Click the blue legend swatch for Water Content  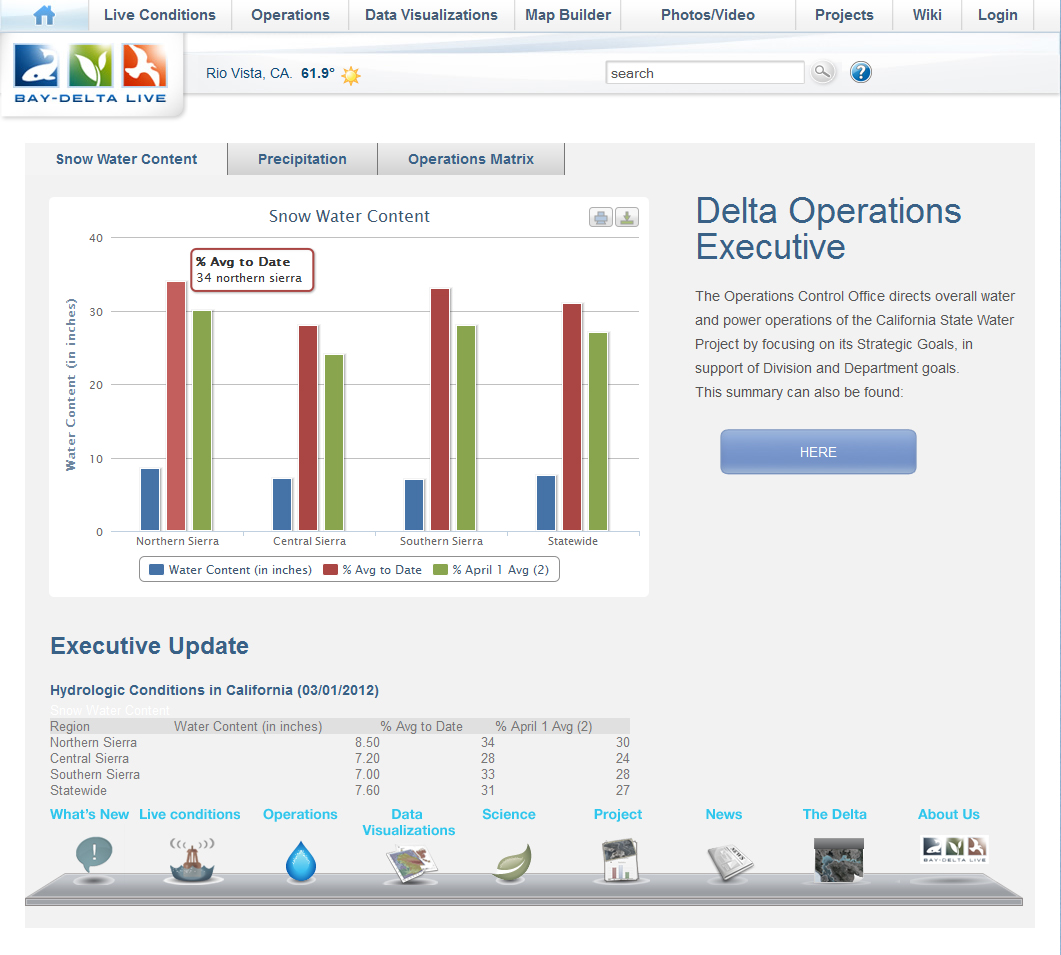coord(156,570)
